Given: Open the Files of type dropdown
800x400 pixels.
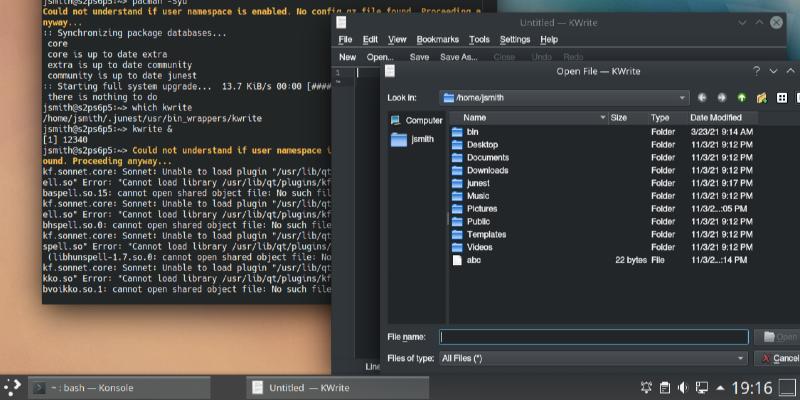Looking at the screenshot, I should point(741,358).
